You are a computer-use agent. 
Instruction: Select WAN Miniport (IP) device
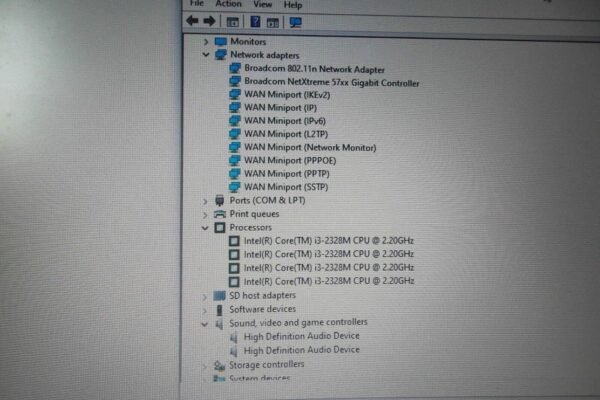[280, 108]
